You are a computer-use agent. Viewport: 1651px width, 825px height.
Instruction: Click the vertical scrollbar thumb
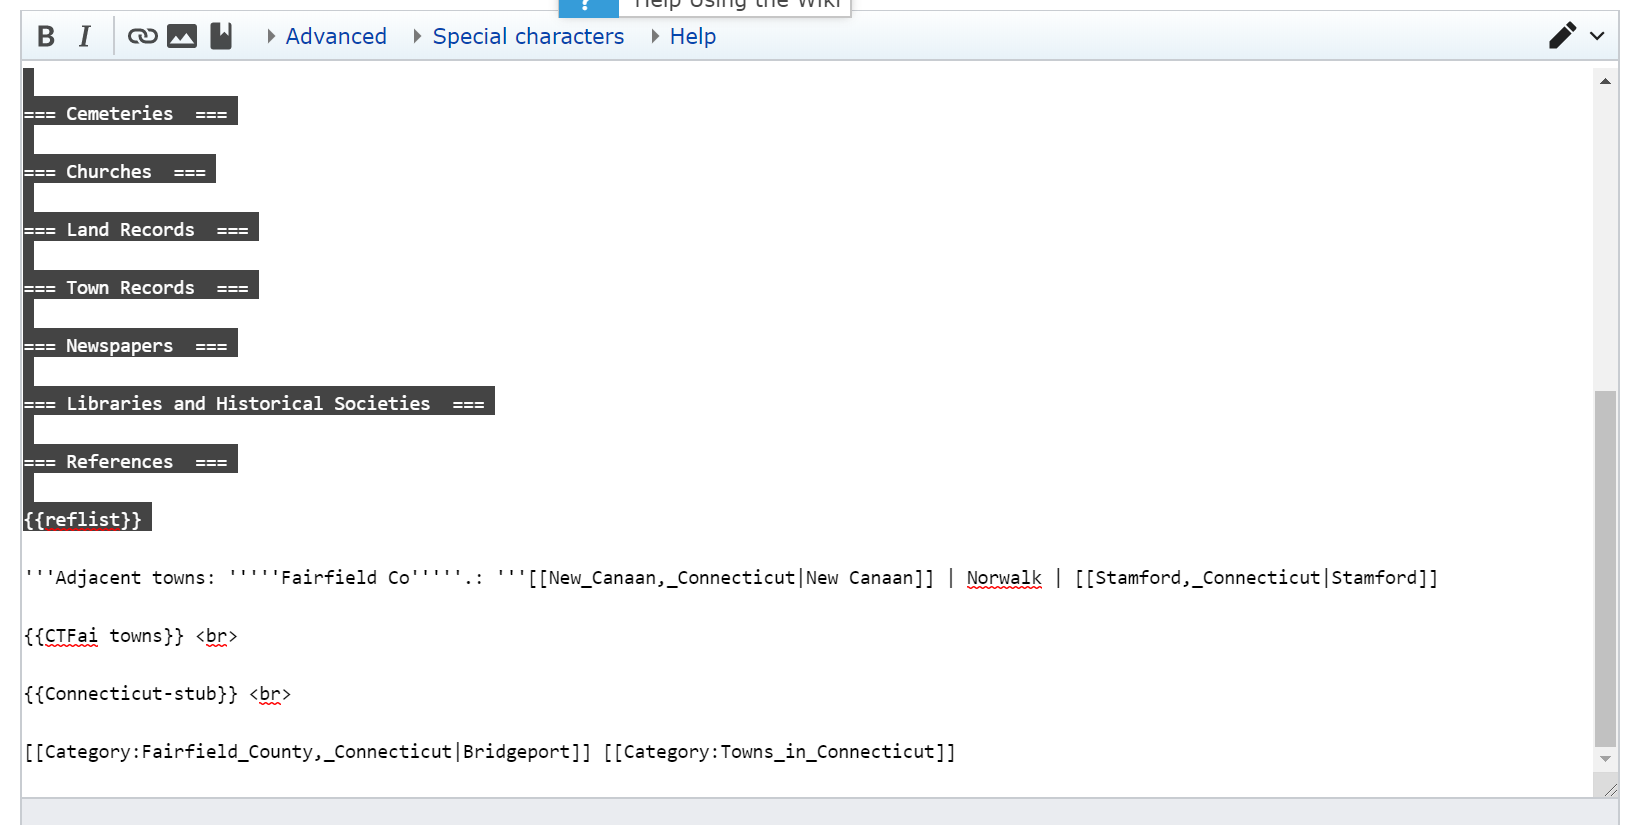1605,568
